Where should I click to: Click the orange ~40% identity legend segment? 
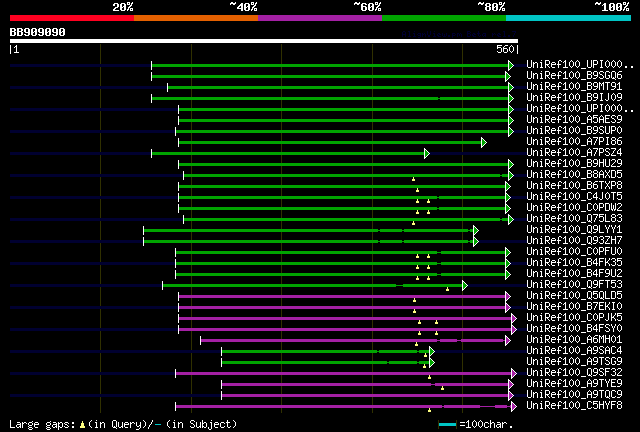point(196,18)
